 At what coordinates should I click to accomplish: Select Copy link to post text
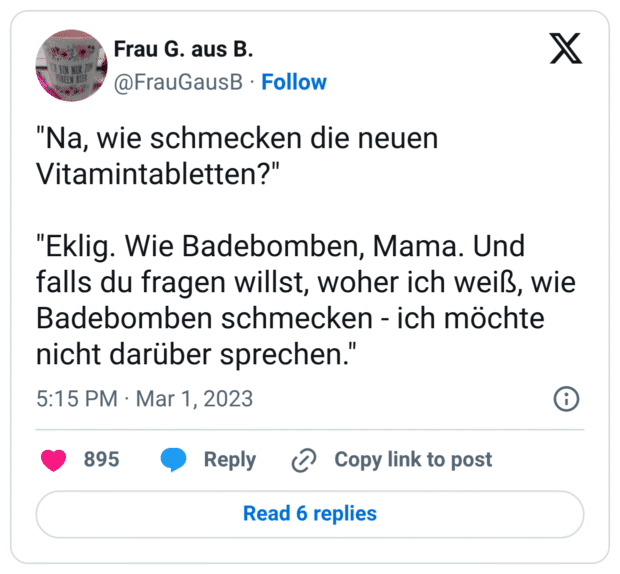point(413,460)
